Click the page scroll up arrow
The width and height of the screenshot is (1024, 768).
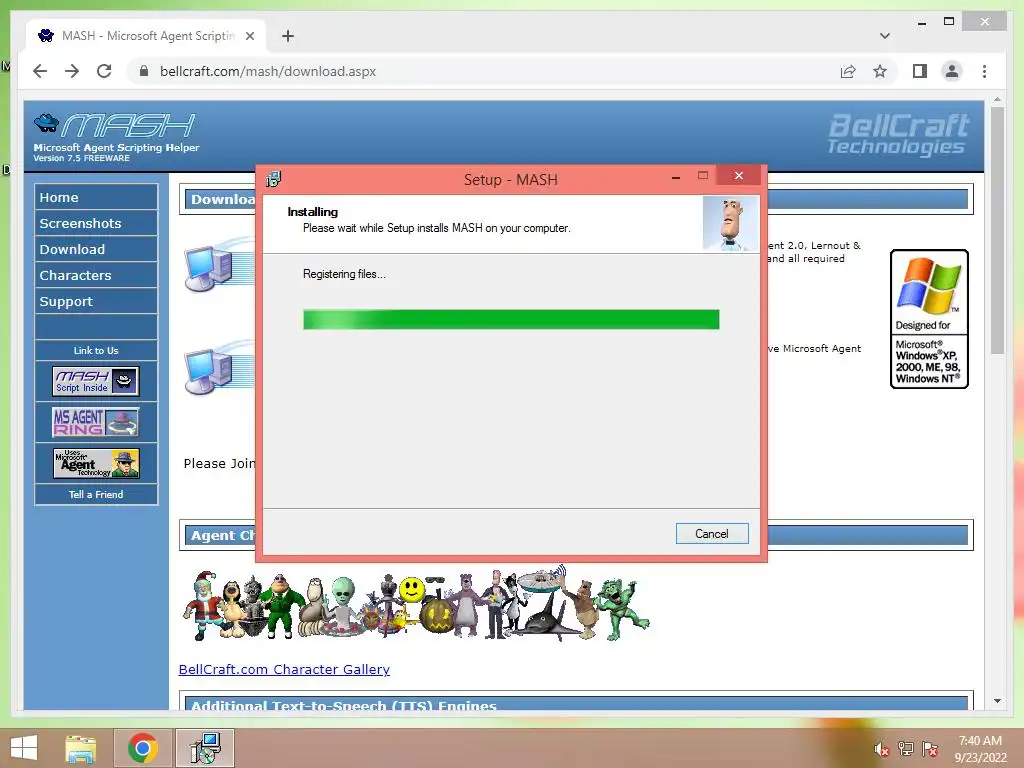(x=997, y=100)
